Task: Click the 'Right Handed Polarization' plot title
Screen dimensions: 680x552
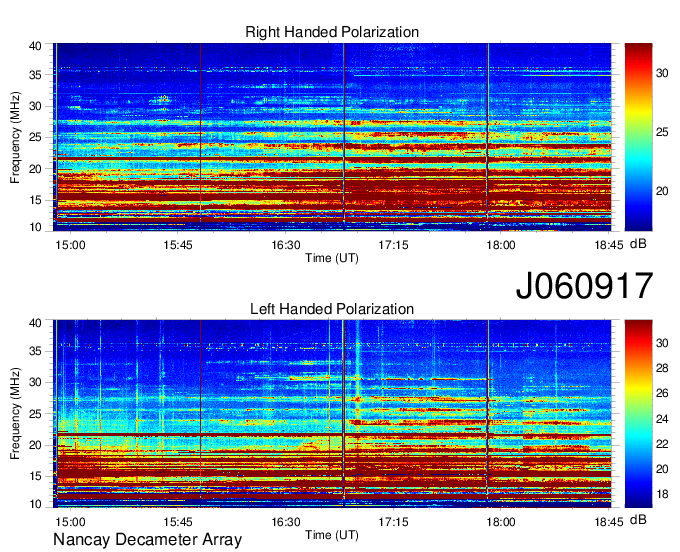Action: 332,32
